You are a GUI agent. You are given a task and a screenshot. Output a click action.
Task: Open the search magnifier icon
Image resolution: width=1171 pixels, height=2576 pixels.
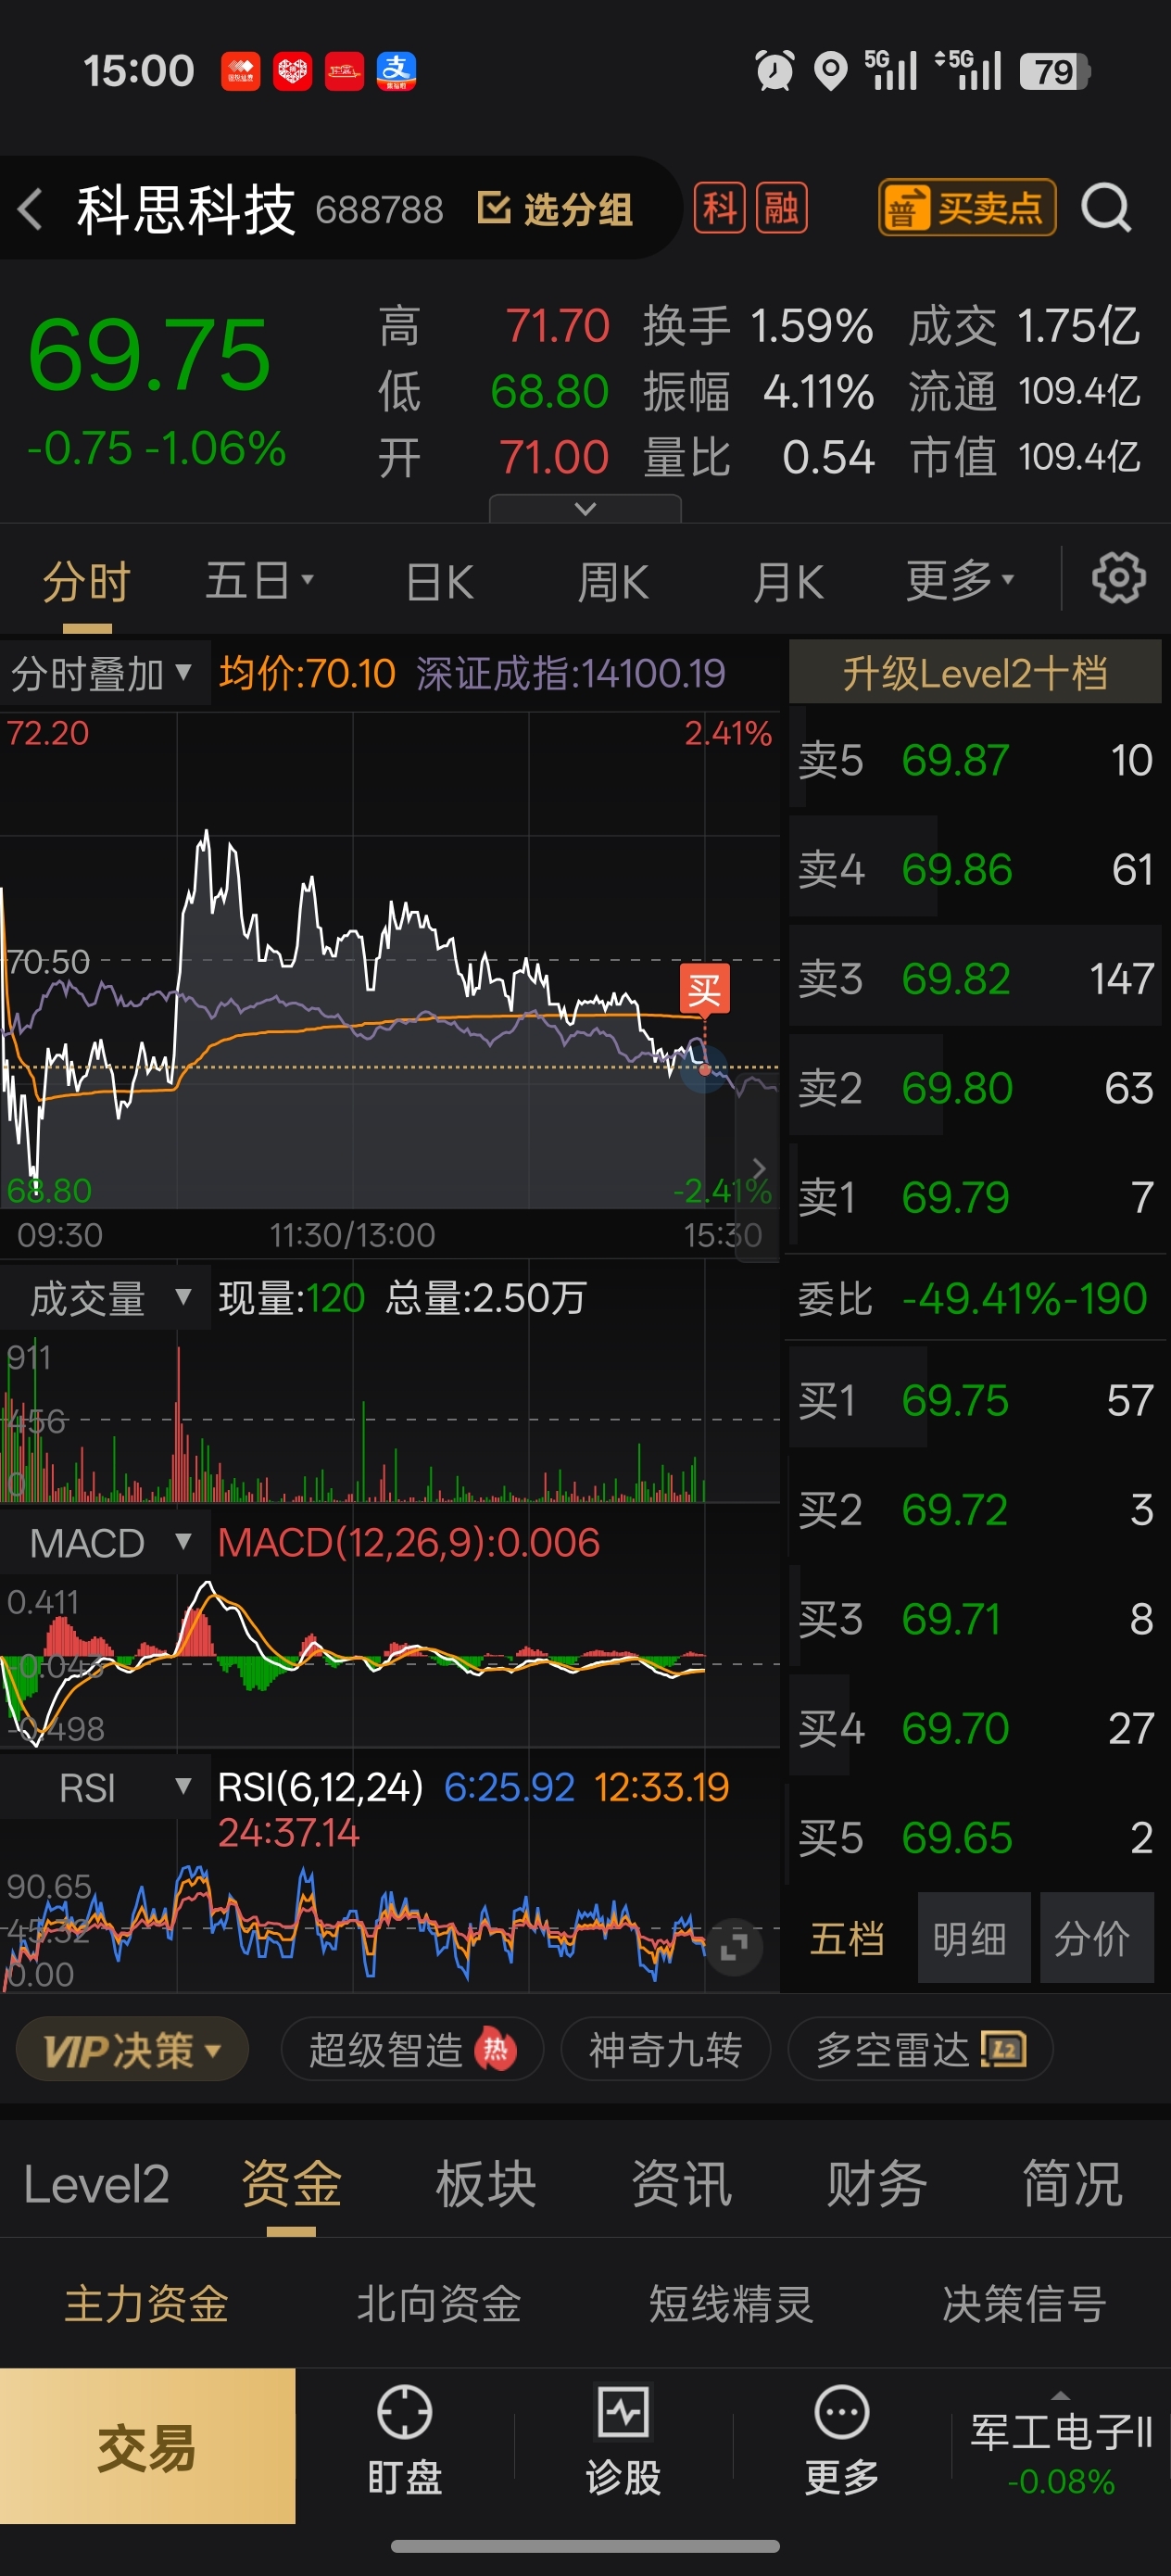click(x=1106, y=209)
